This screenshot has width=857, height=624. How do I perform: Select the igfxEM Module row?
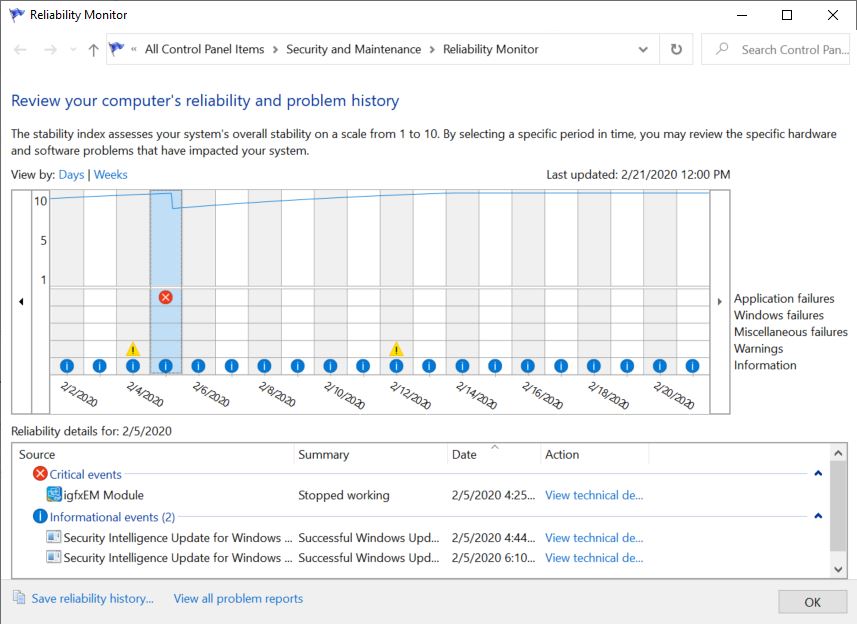[421, 495]
